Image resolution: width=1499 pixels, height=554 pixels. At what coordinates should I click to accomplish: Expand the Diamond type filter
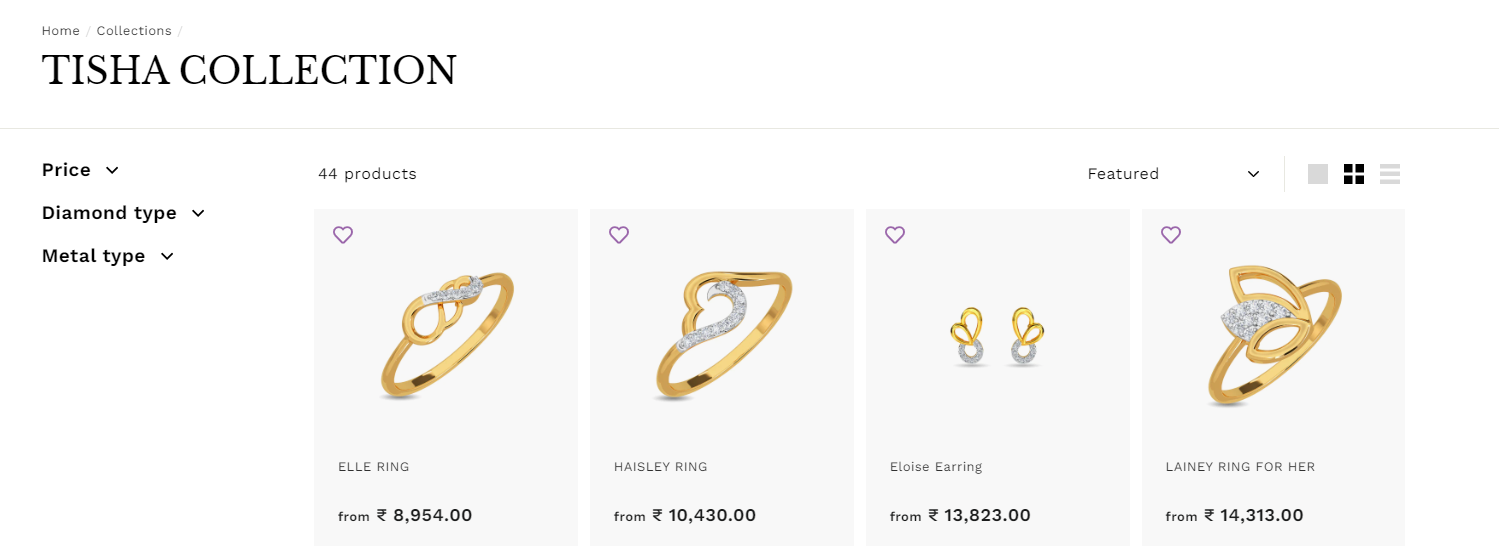(123, 213)
